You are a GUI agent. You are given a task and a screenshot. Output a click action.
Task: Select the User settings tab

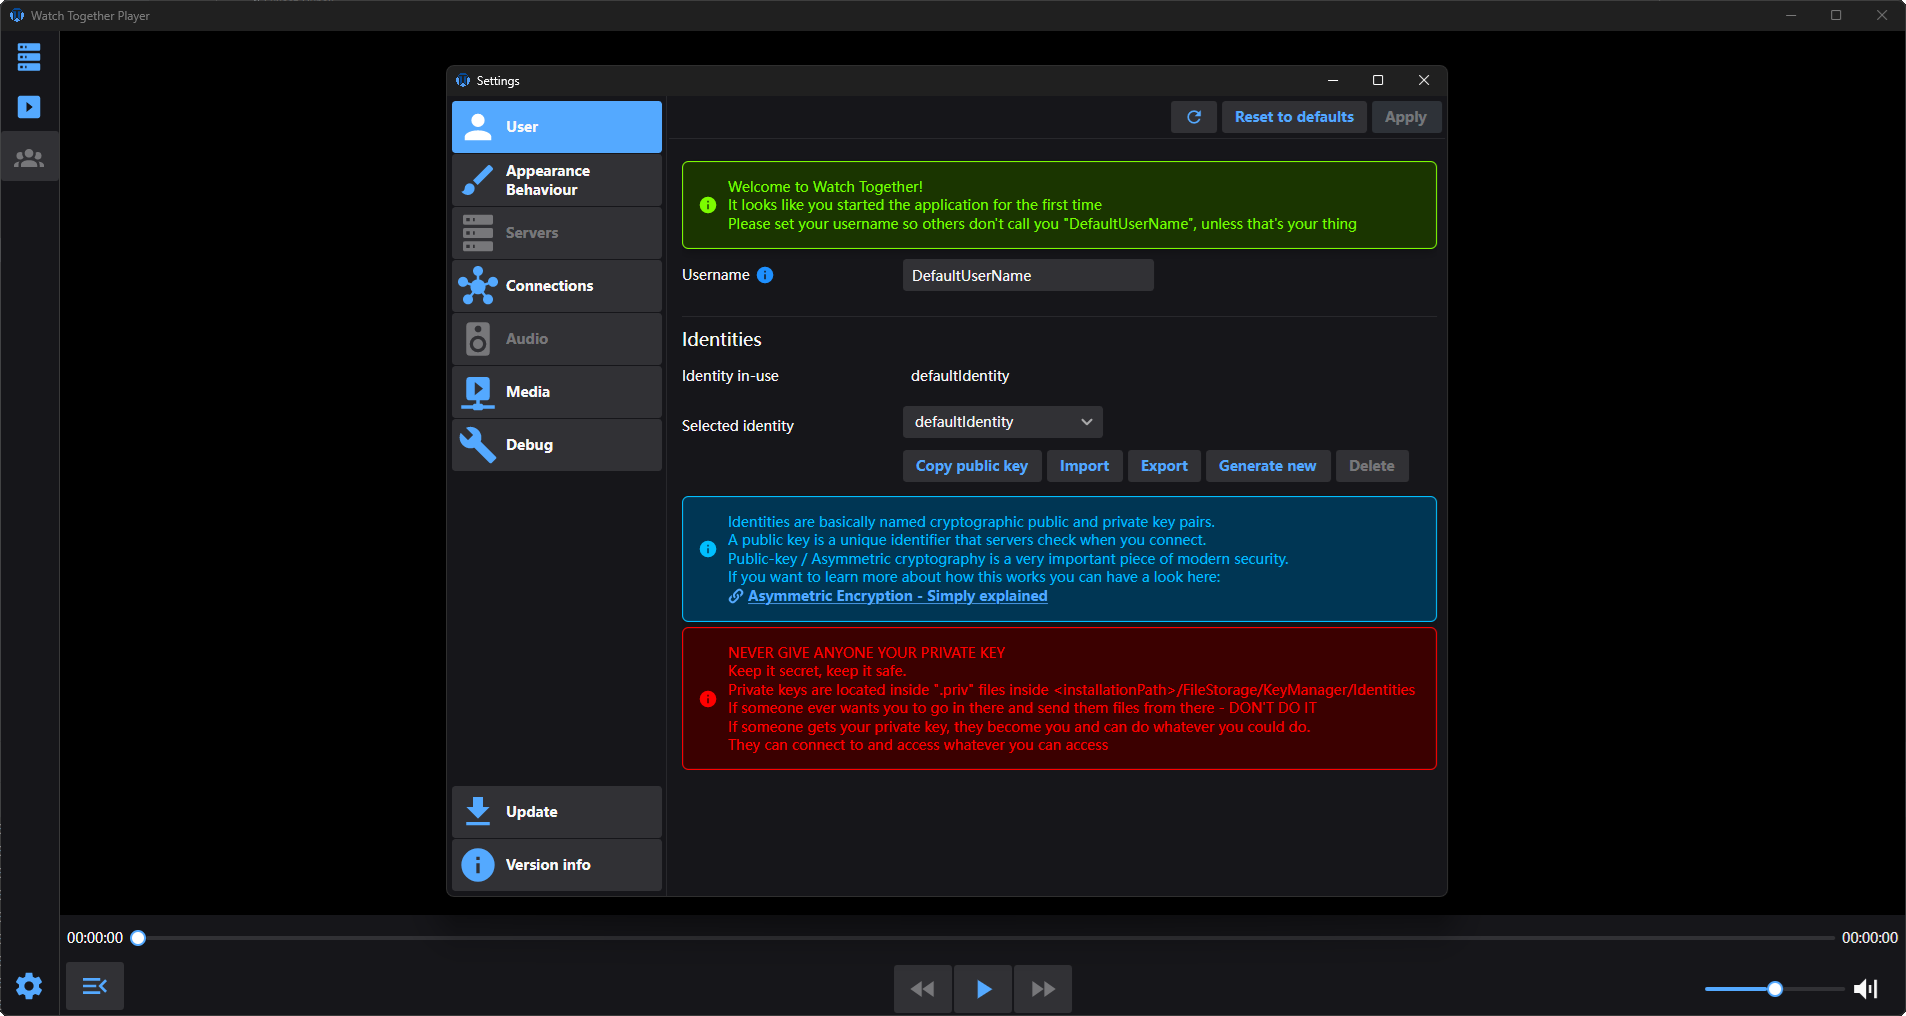(557, 127)
